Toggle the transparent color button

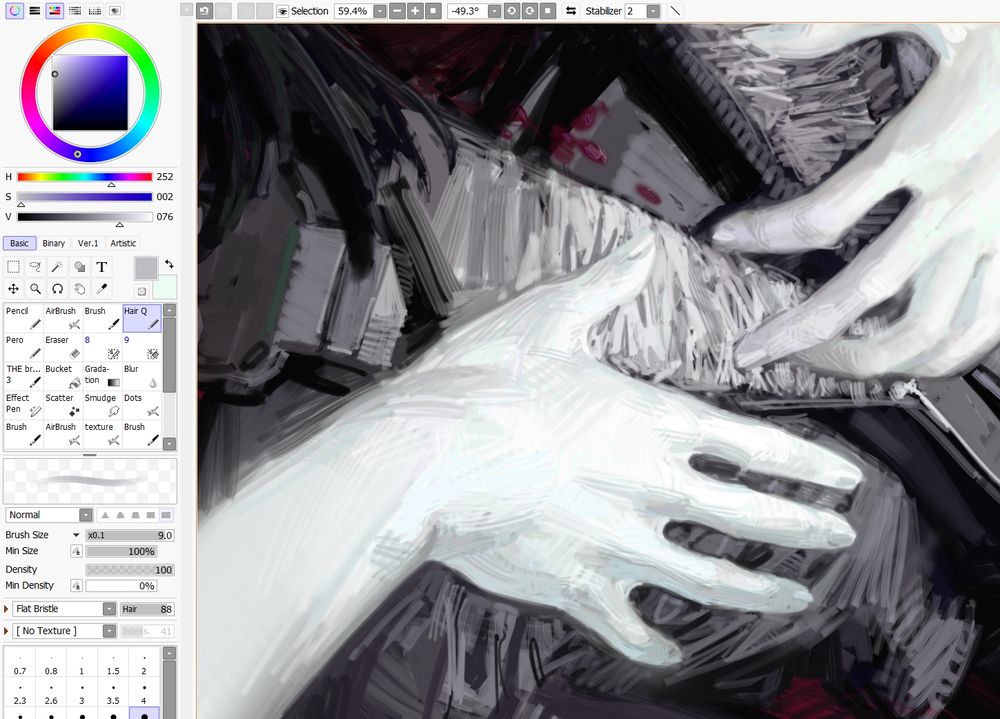(142, 292)
